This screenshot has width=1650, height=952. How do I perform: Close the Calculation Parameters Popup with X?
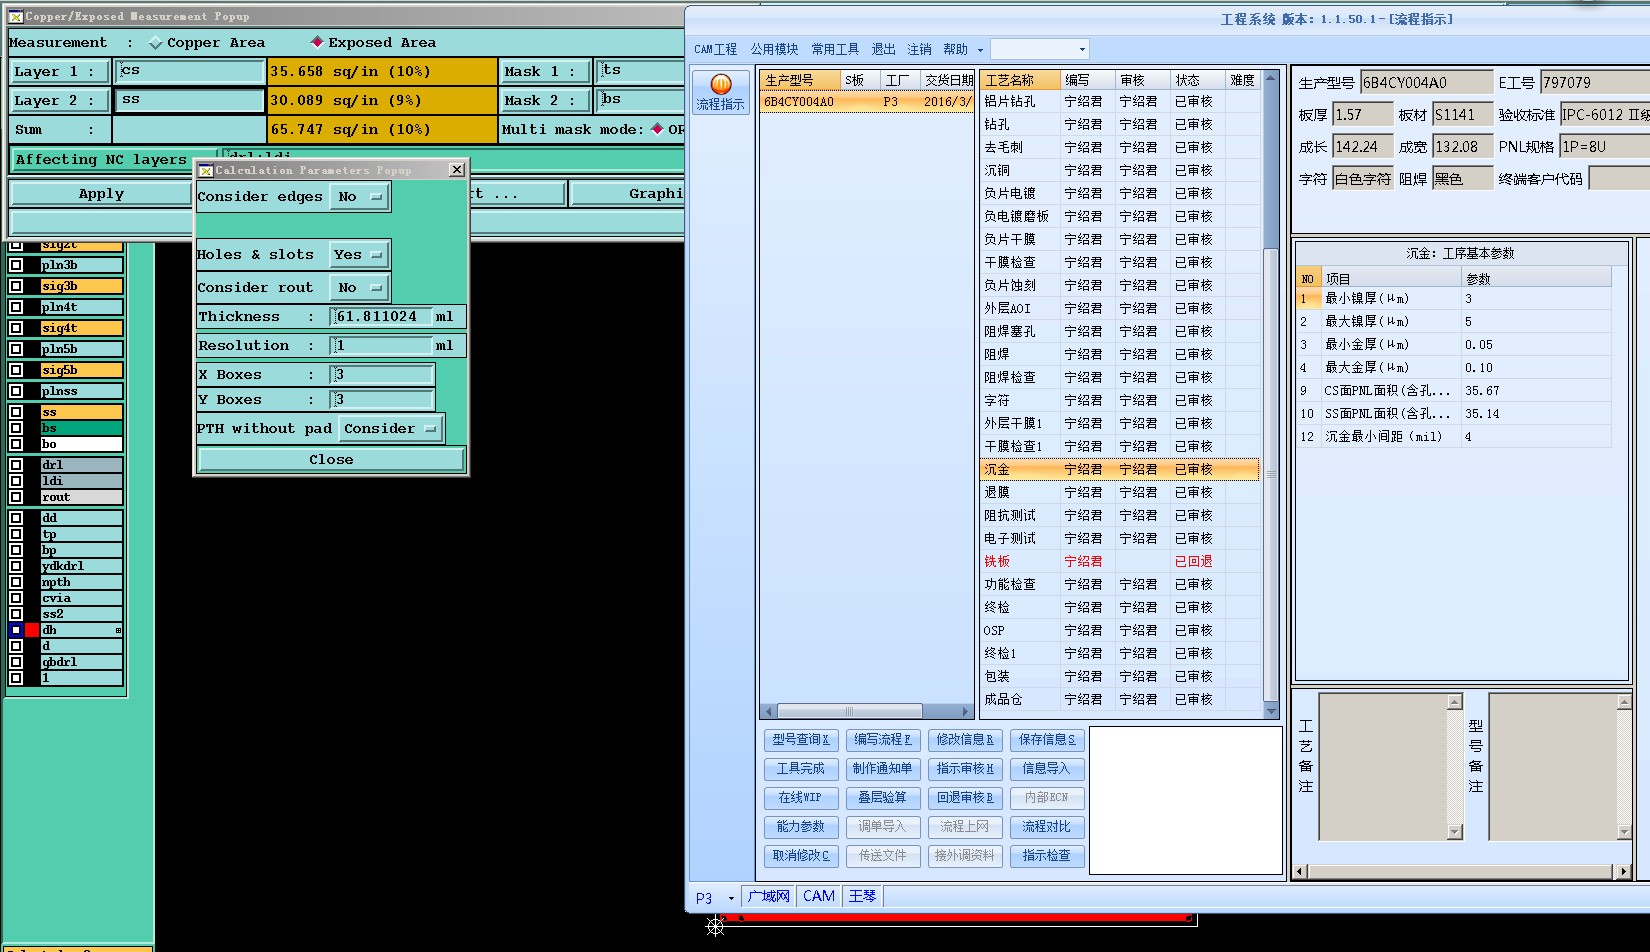(457, 170)
